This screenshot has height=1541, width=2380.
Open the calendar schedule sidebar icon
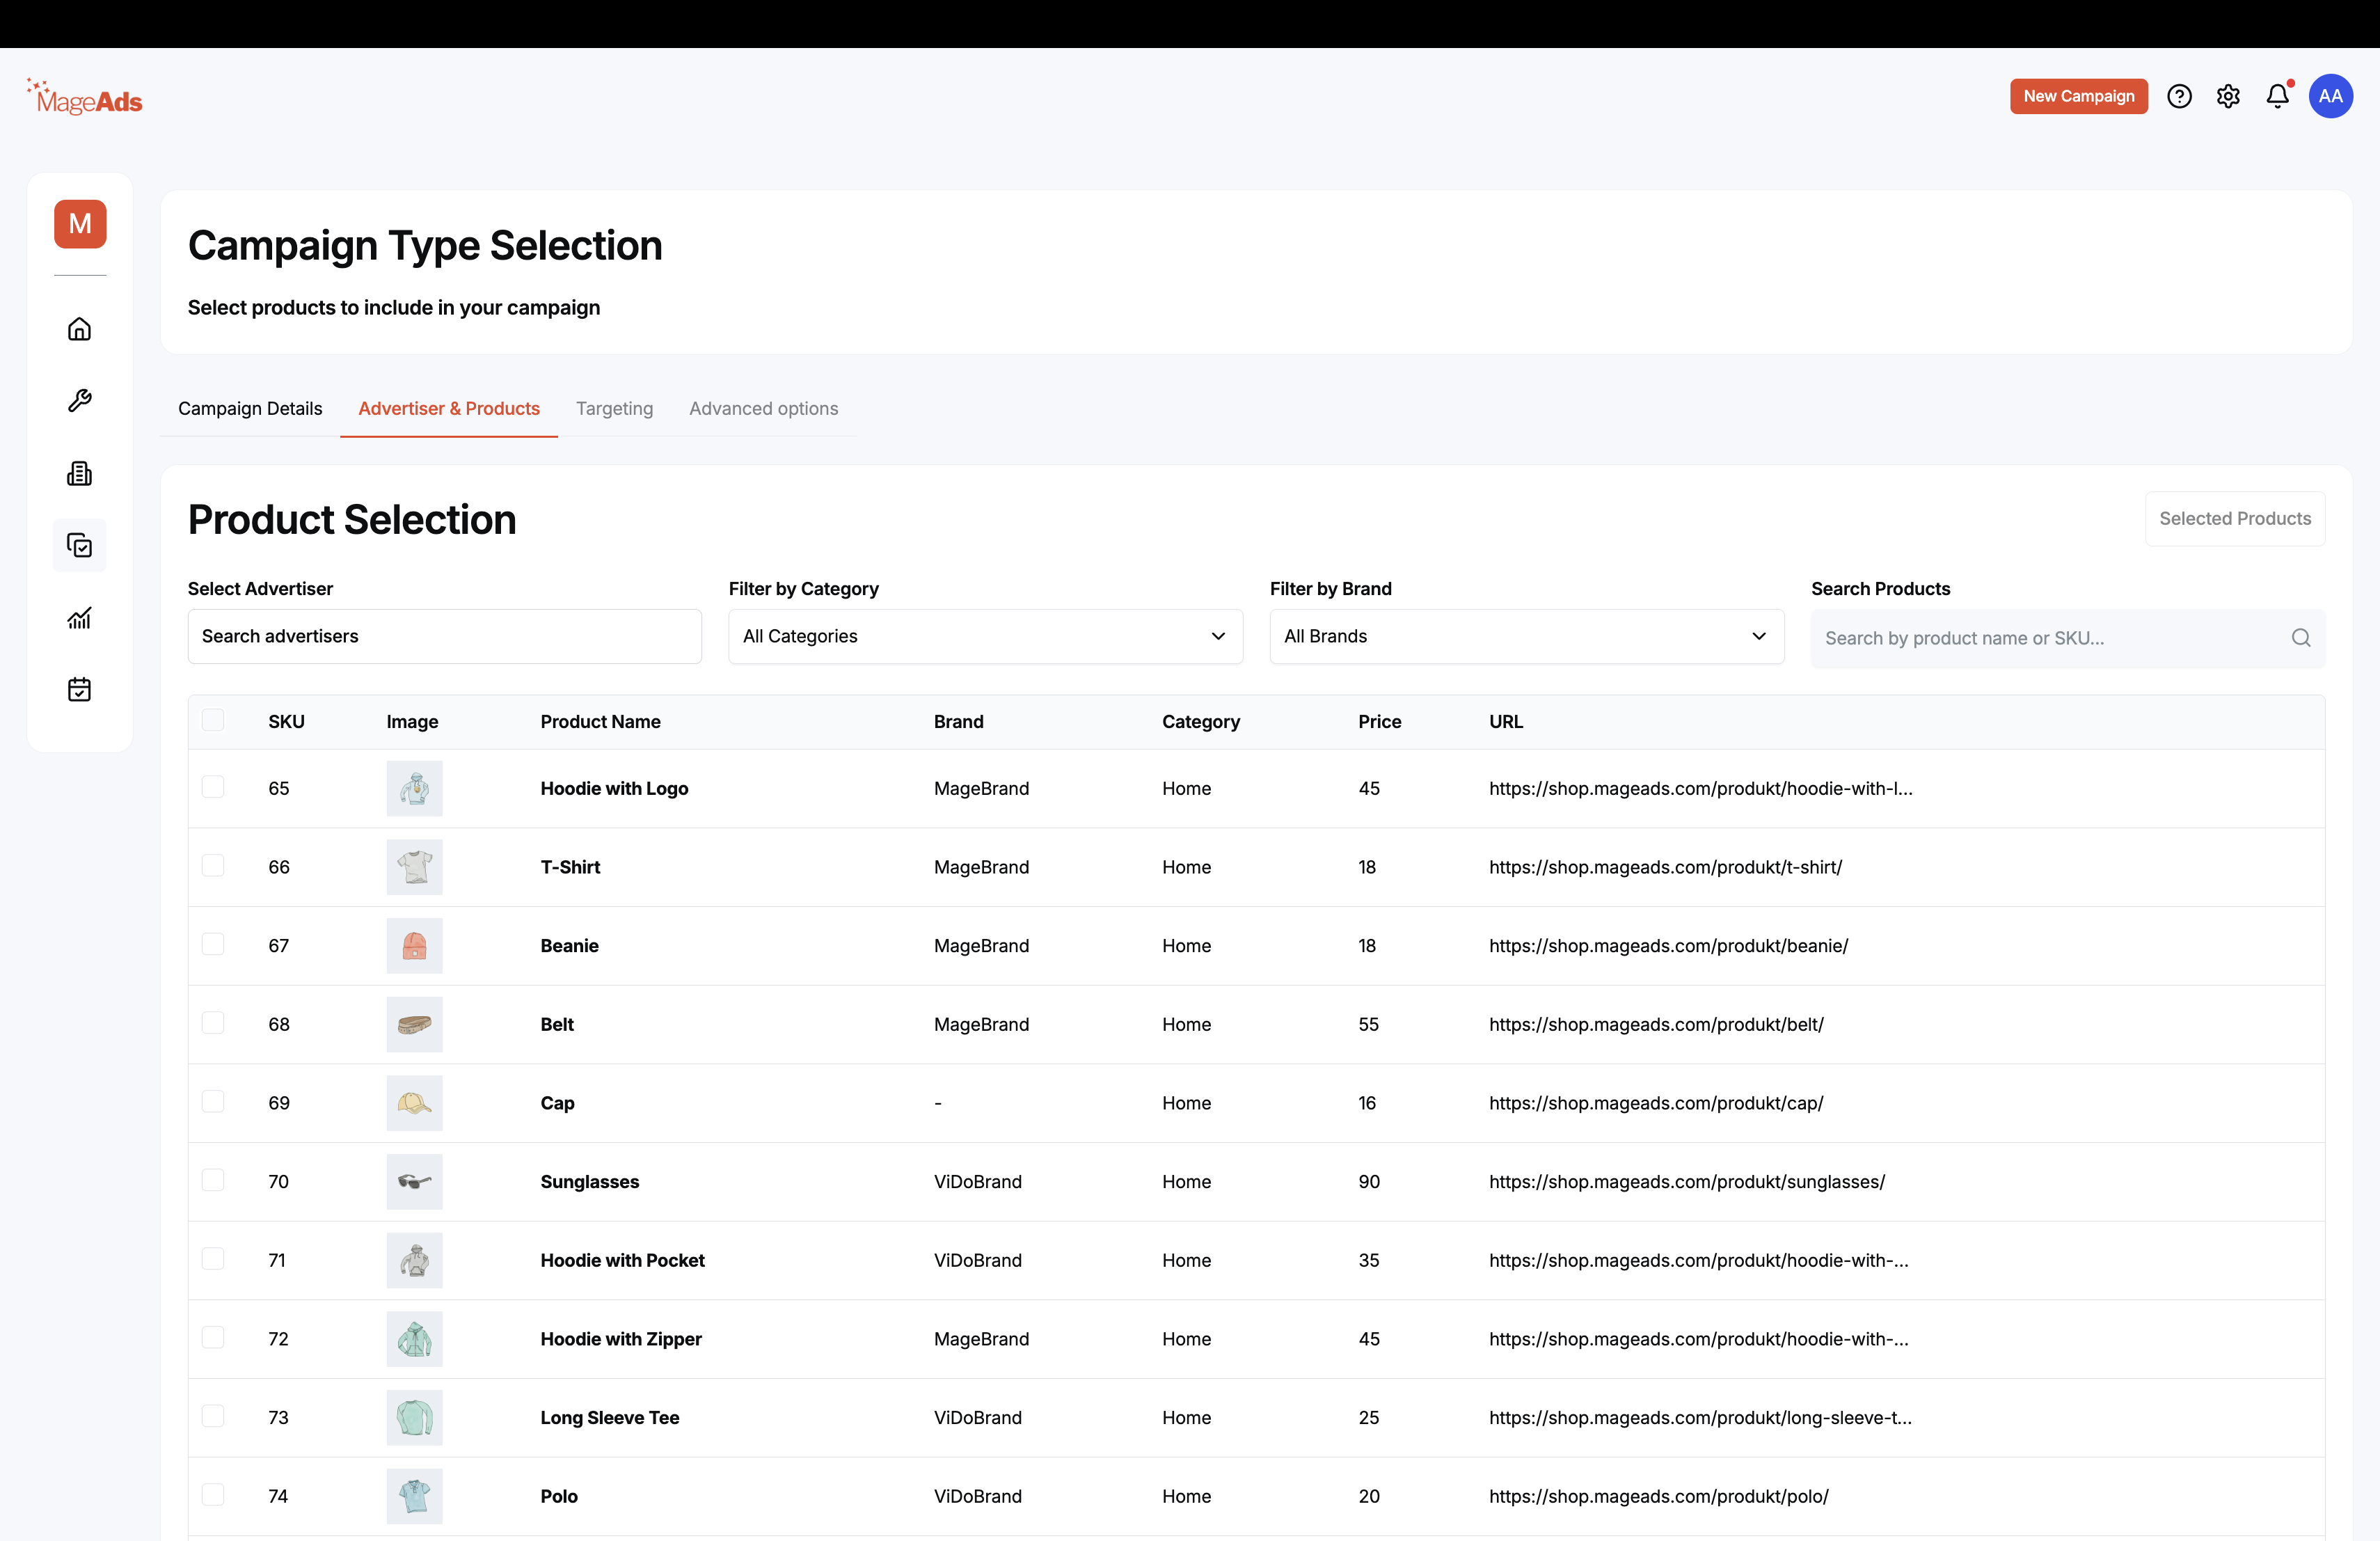pyautogui.click(x=79, y=690)
